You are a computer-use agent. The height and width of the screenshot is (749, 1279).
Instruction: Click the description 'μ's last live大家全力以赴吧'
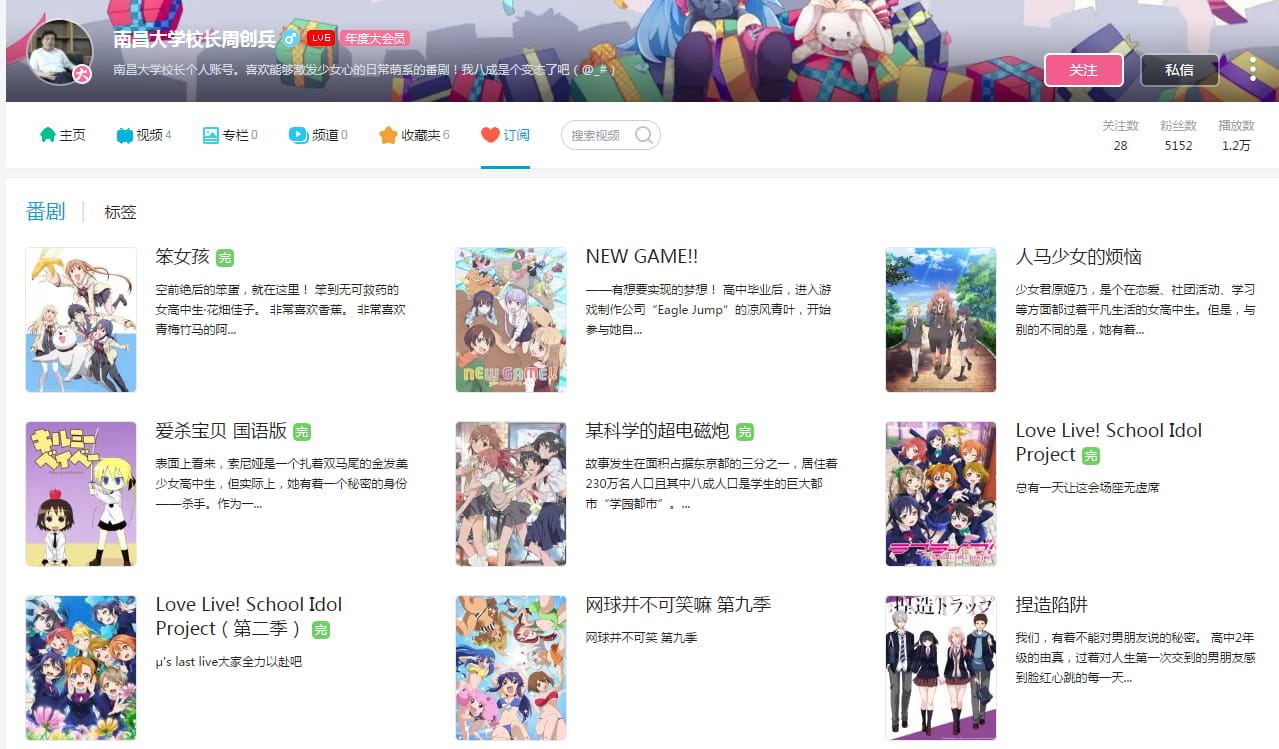coord(229,662)
